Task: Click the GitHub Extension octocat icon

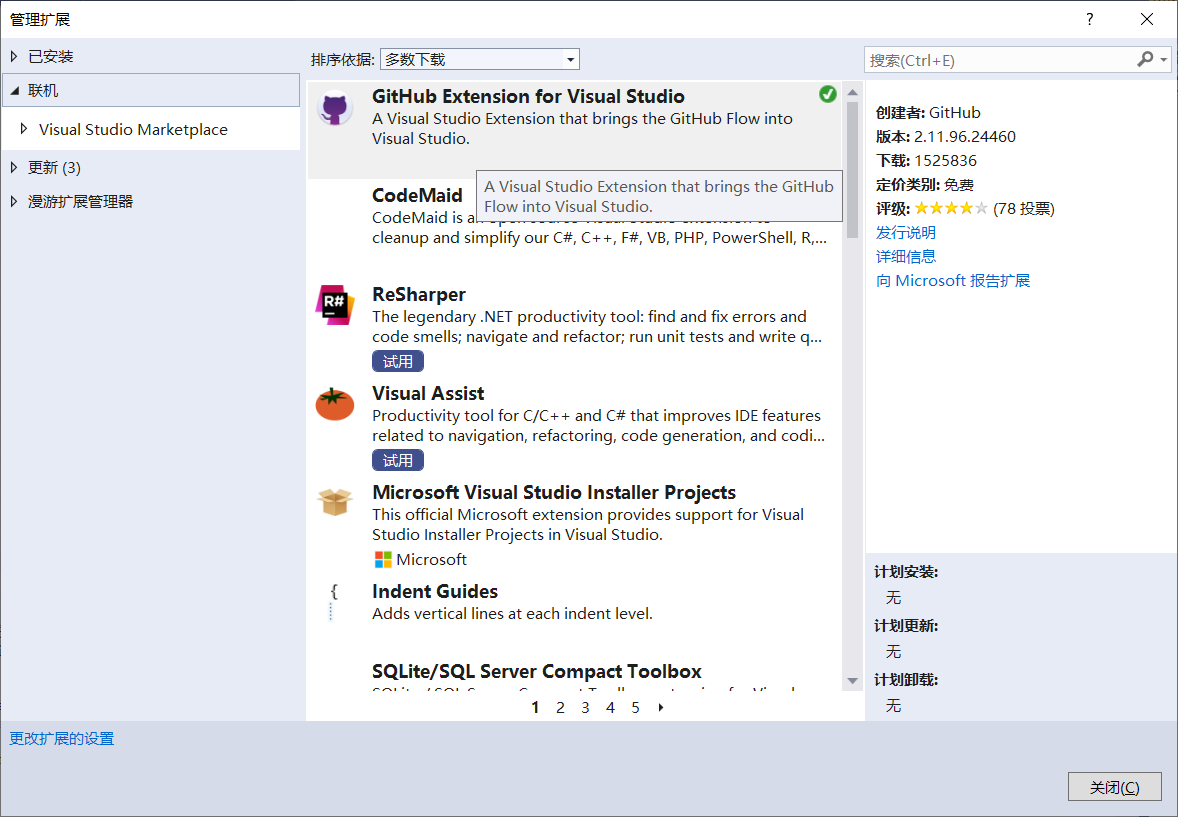Action: click(334, 110)
